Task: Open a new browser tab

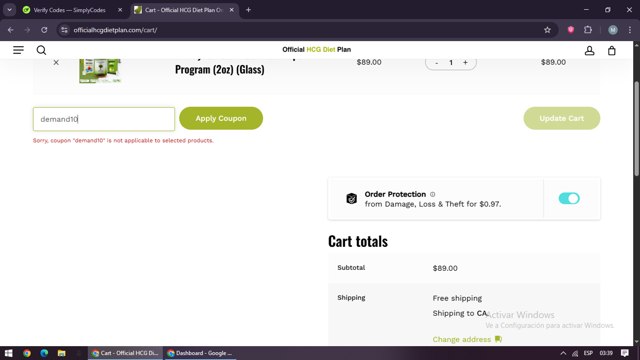Action: click(x=248, y=10)
